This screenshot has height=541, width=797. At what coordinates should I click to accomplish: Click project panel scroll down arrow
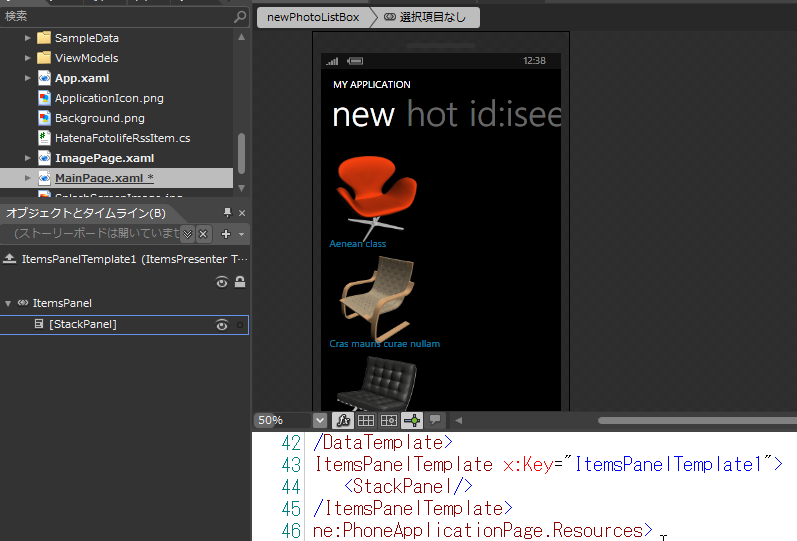click(241, 188)
